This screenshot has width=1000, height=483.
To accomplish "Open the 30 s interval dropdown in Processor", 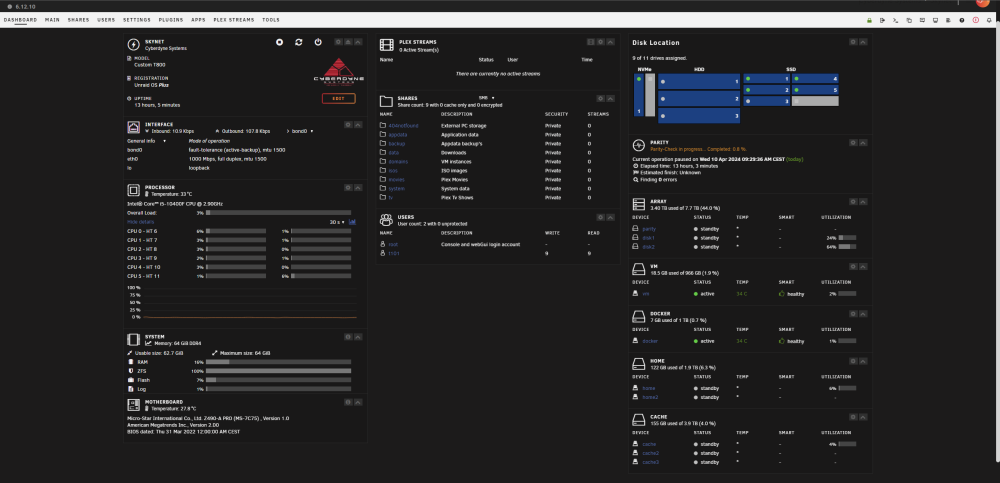I will (337, 222).
